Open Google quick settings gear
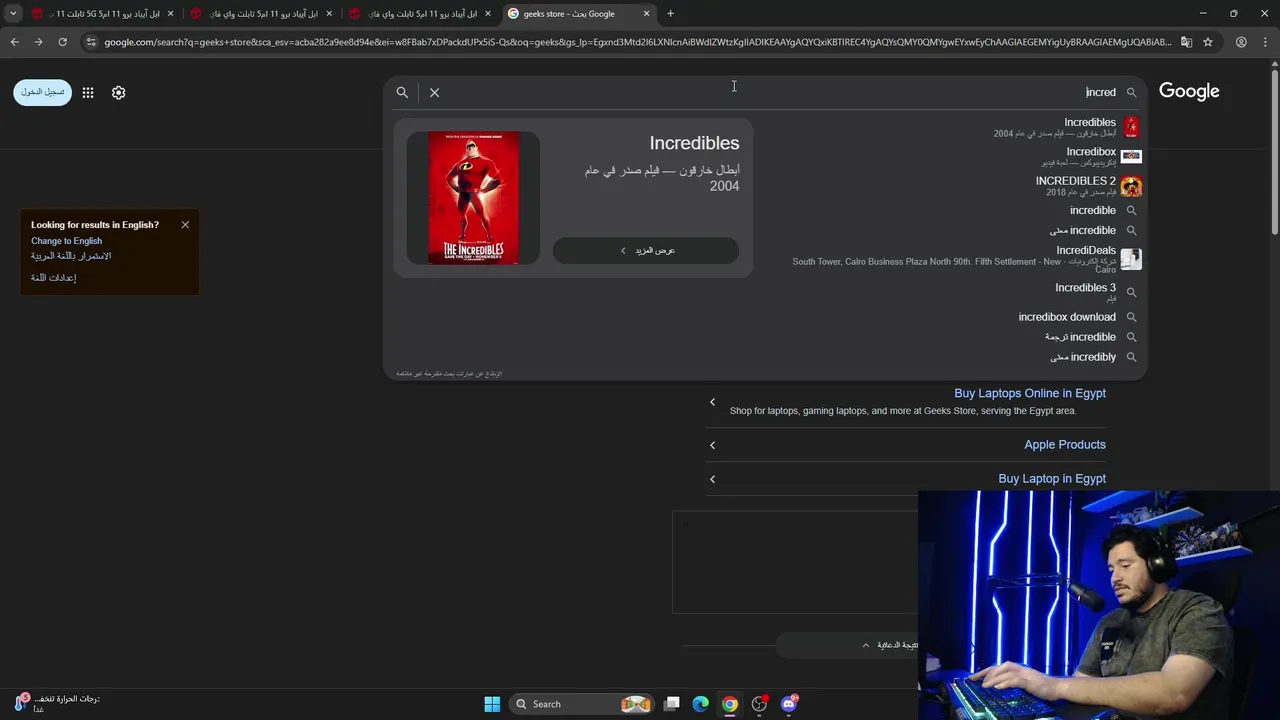This screenshot has height=720, width=1280. click(x=118, y=92)
